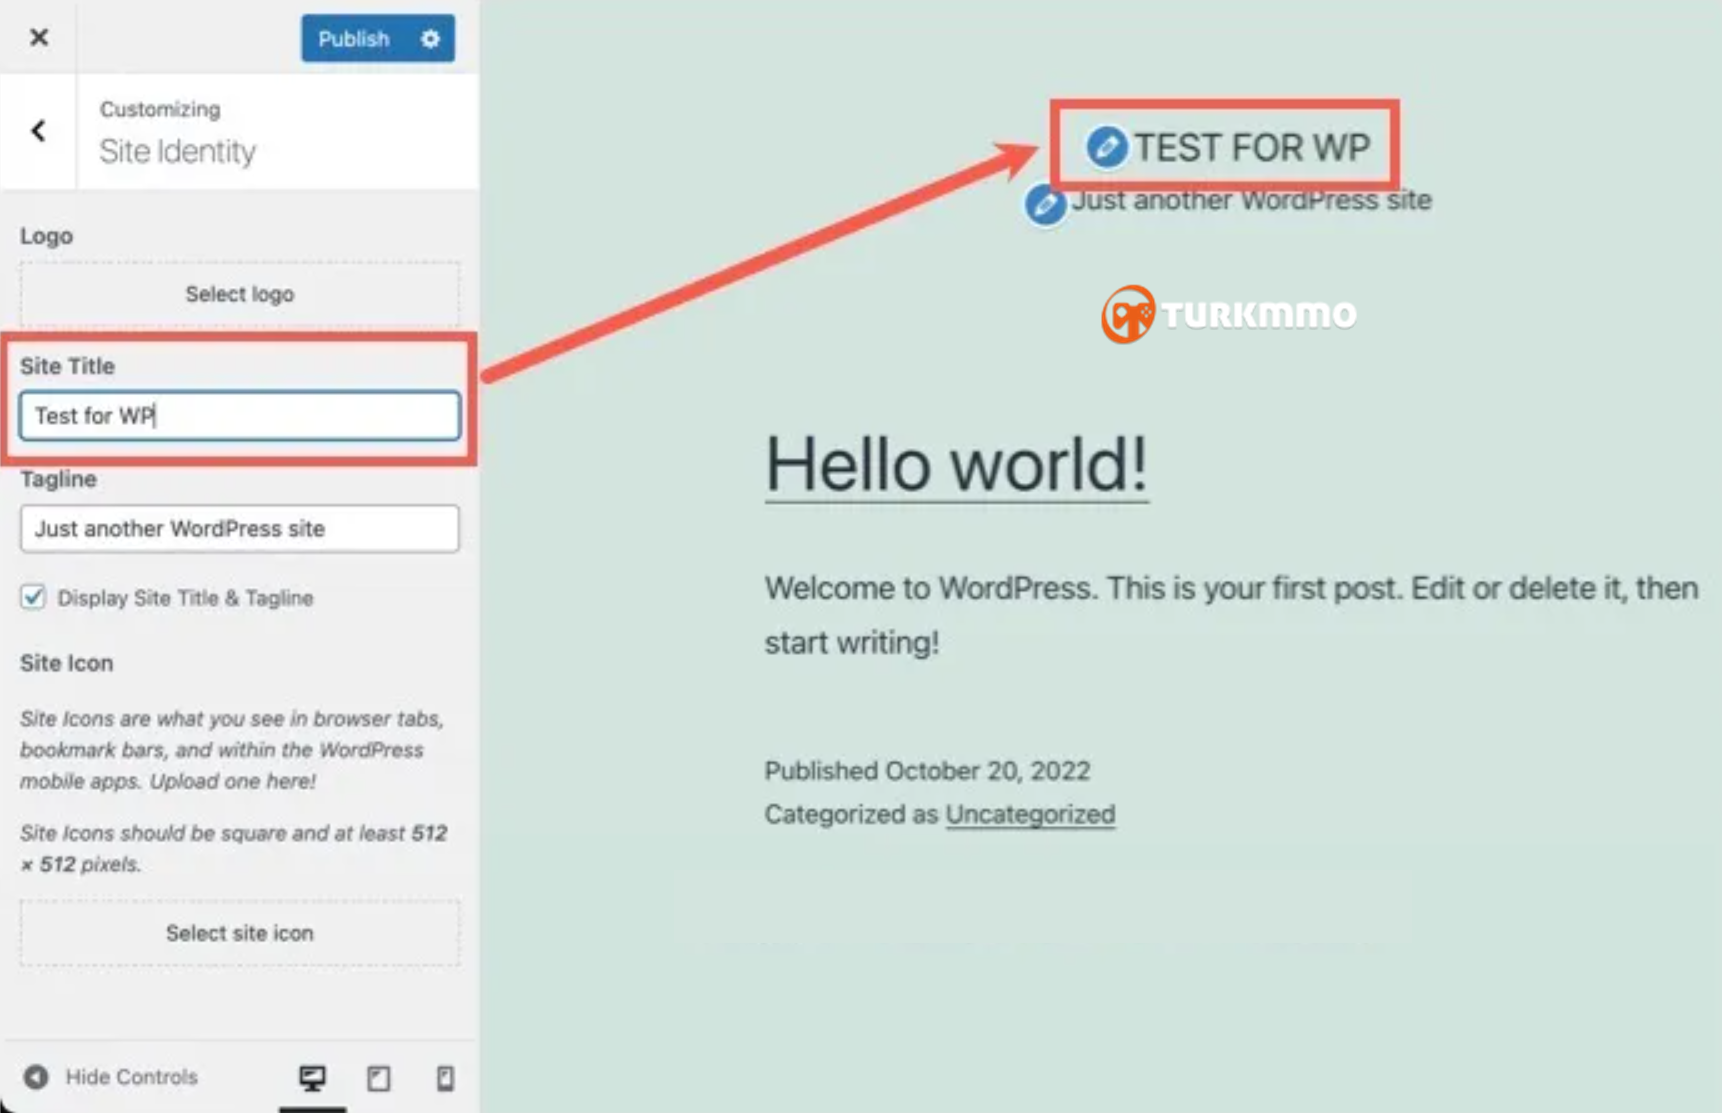
Task: Click the Select site icon button
Action: tap(239, 933)
